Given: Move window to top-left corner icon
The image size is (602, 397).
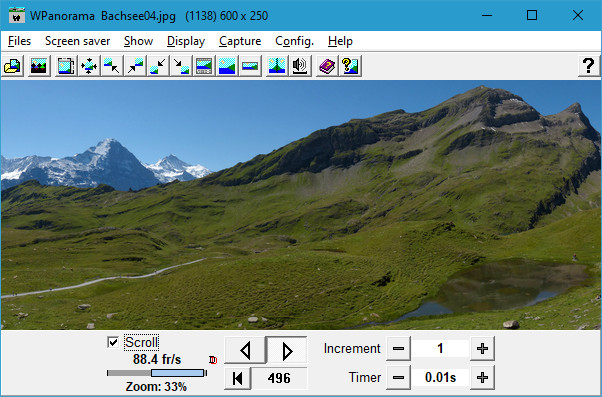Looking at the screenshot, I should pyautogui.click(x=112, y=66).
